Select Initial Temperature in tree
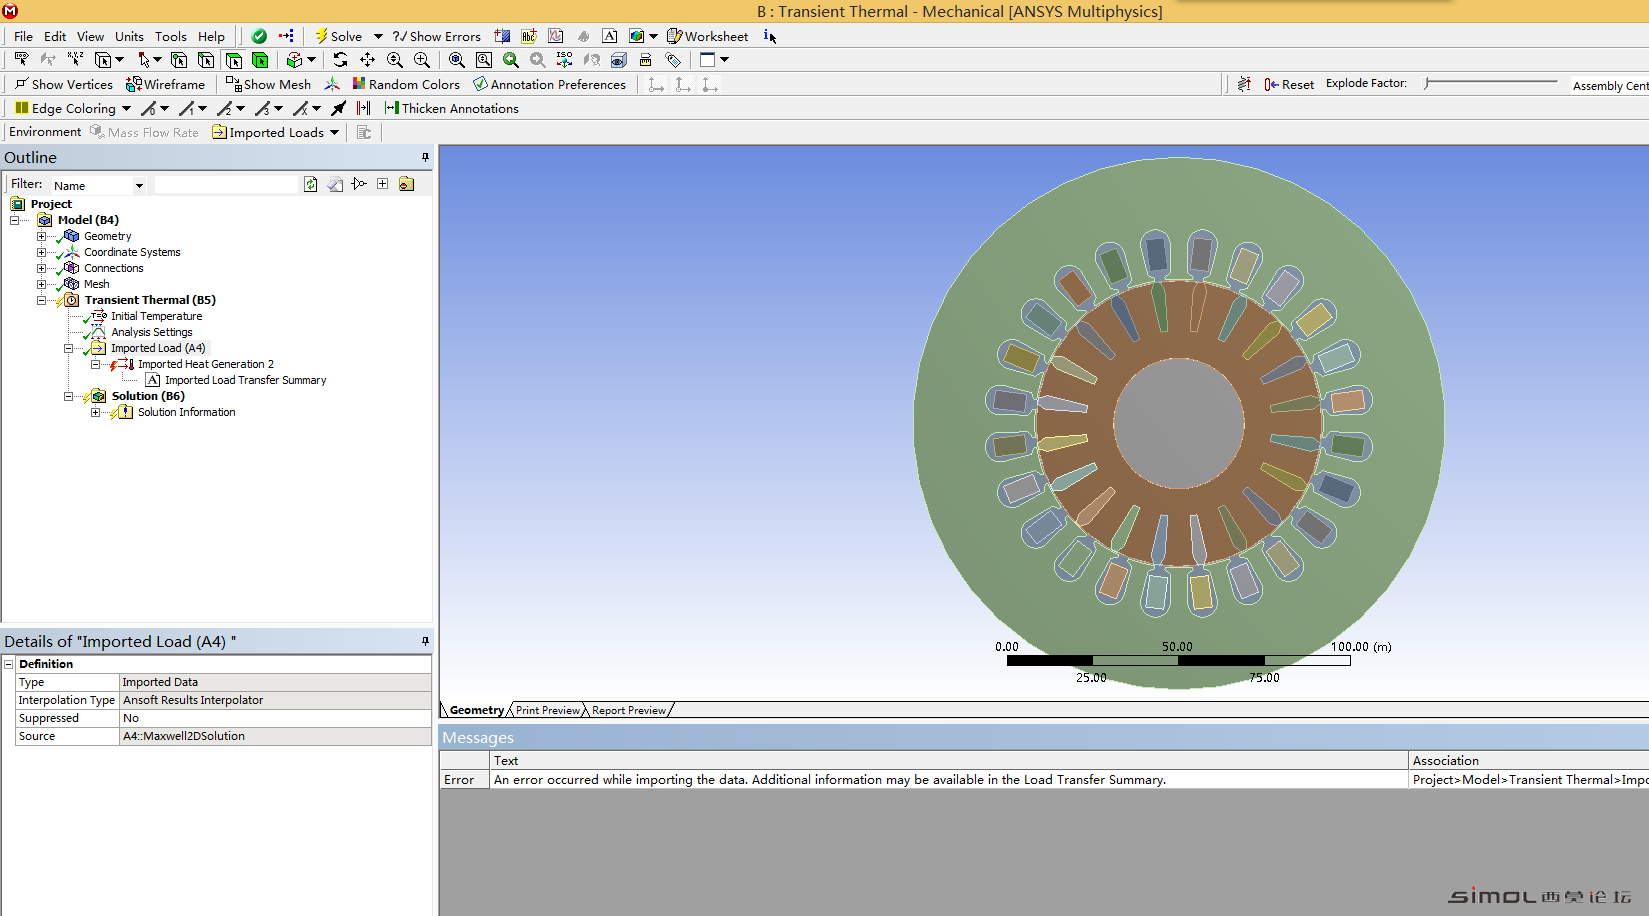This screenshot has height=916, width=1649. point(156,316)
